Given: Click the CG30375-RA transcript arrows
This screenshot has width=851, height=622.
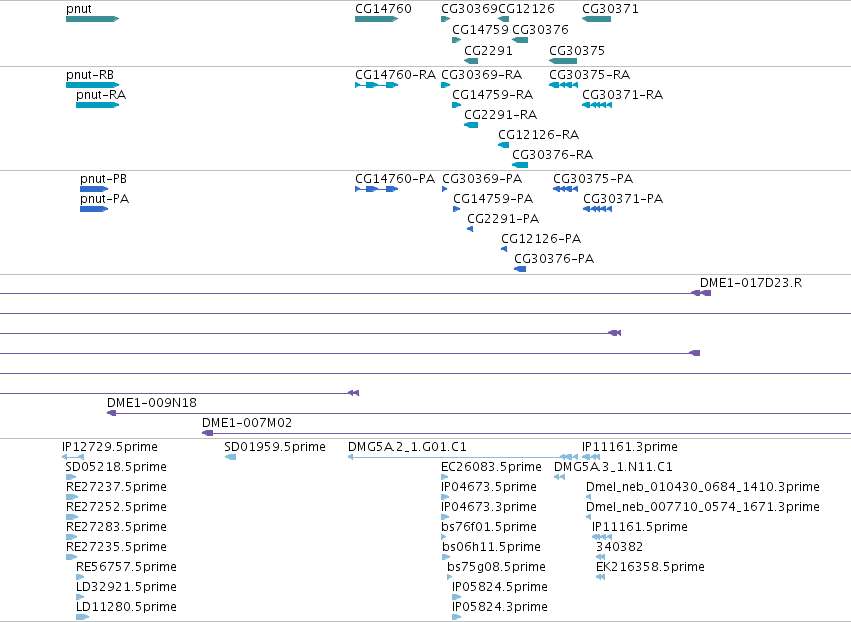Looking at the screenshot, I should coord(563,85).
